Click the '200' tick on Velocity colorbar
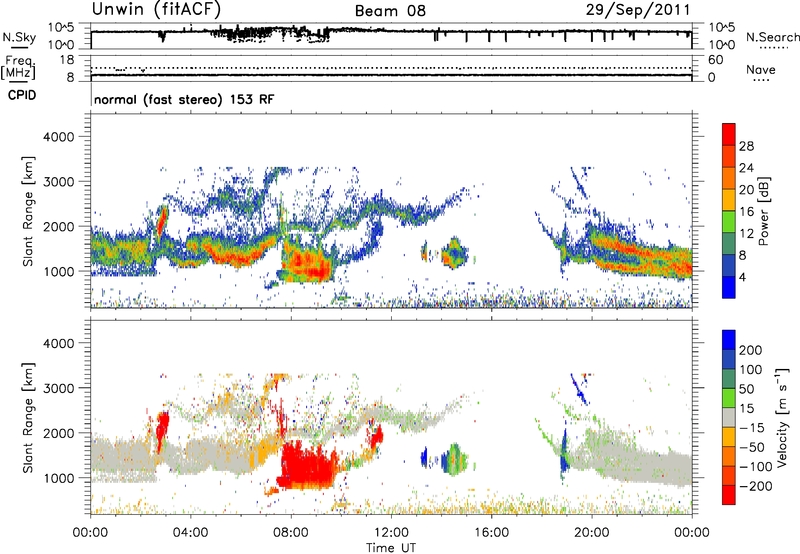This screenshot has width=800, height=554. click(751, 350)
